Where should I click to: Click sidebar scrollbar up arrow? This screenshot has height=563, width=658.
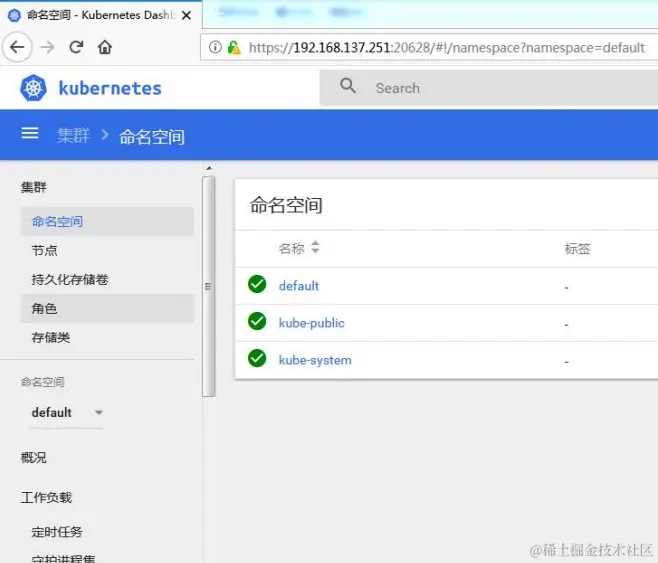209,169
